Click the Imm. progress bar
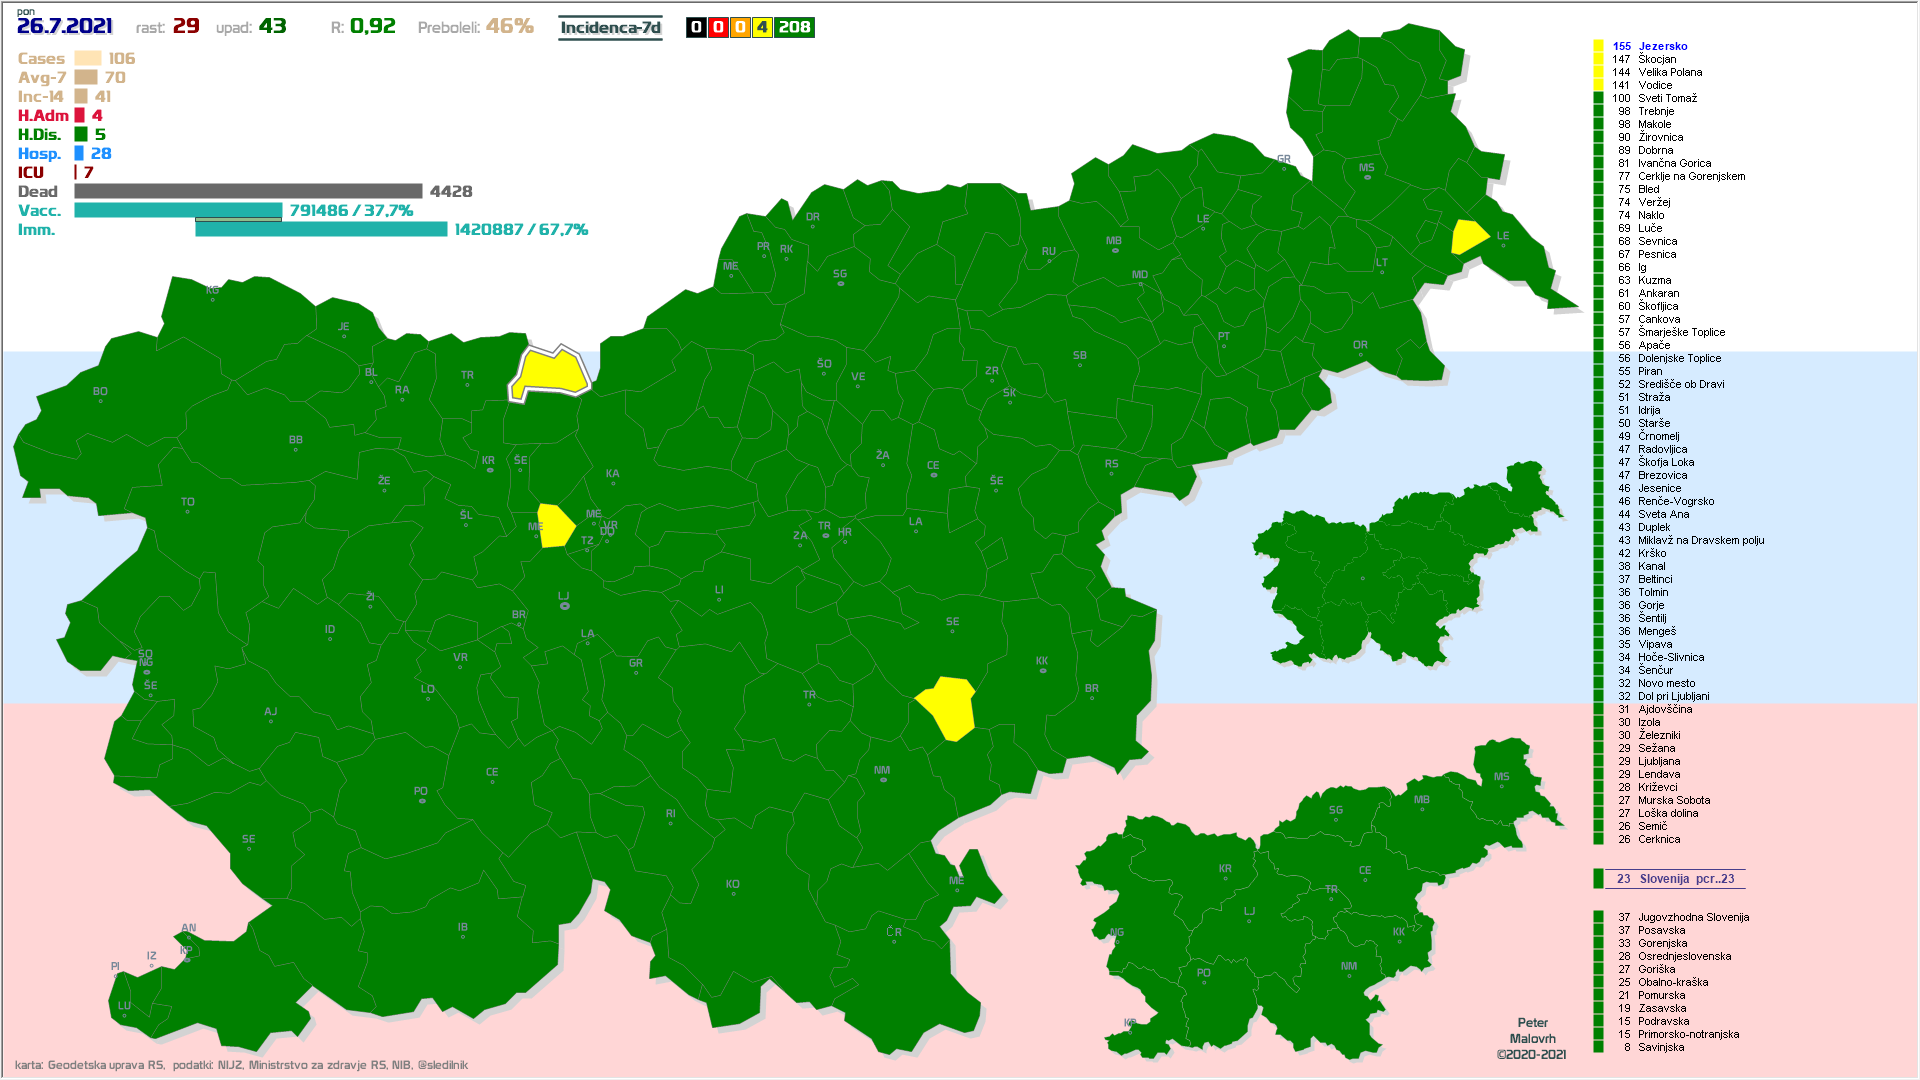1920x1080 pixels. pyautogui.click(x=321, y=230)
